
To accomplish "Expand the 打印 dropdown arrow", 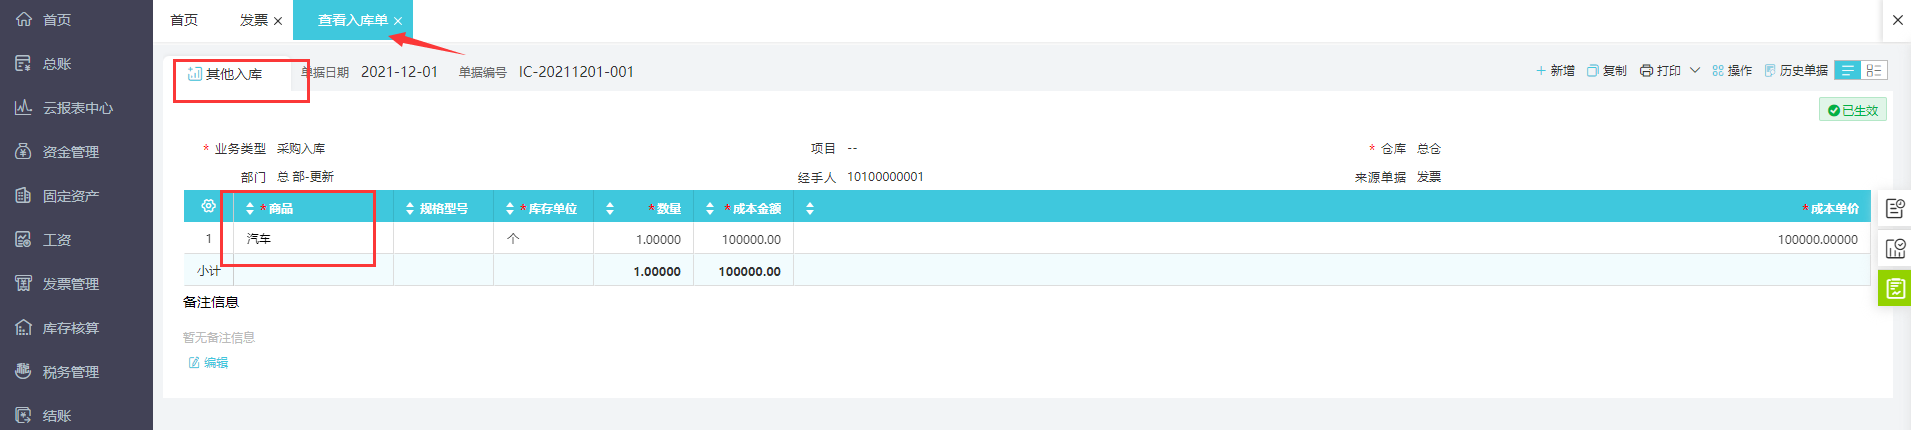I will pyautogui.click(x=1695, y=70).
